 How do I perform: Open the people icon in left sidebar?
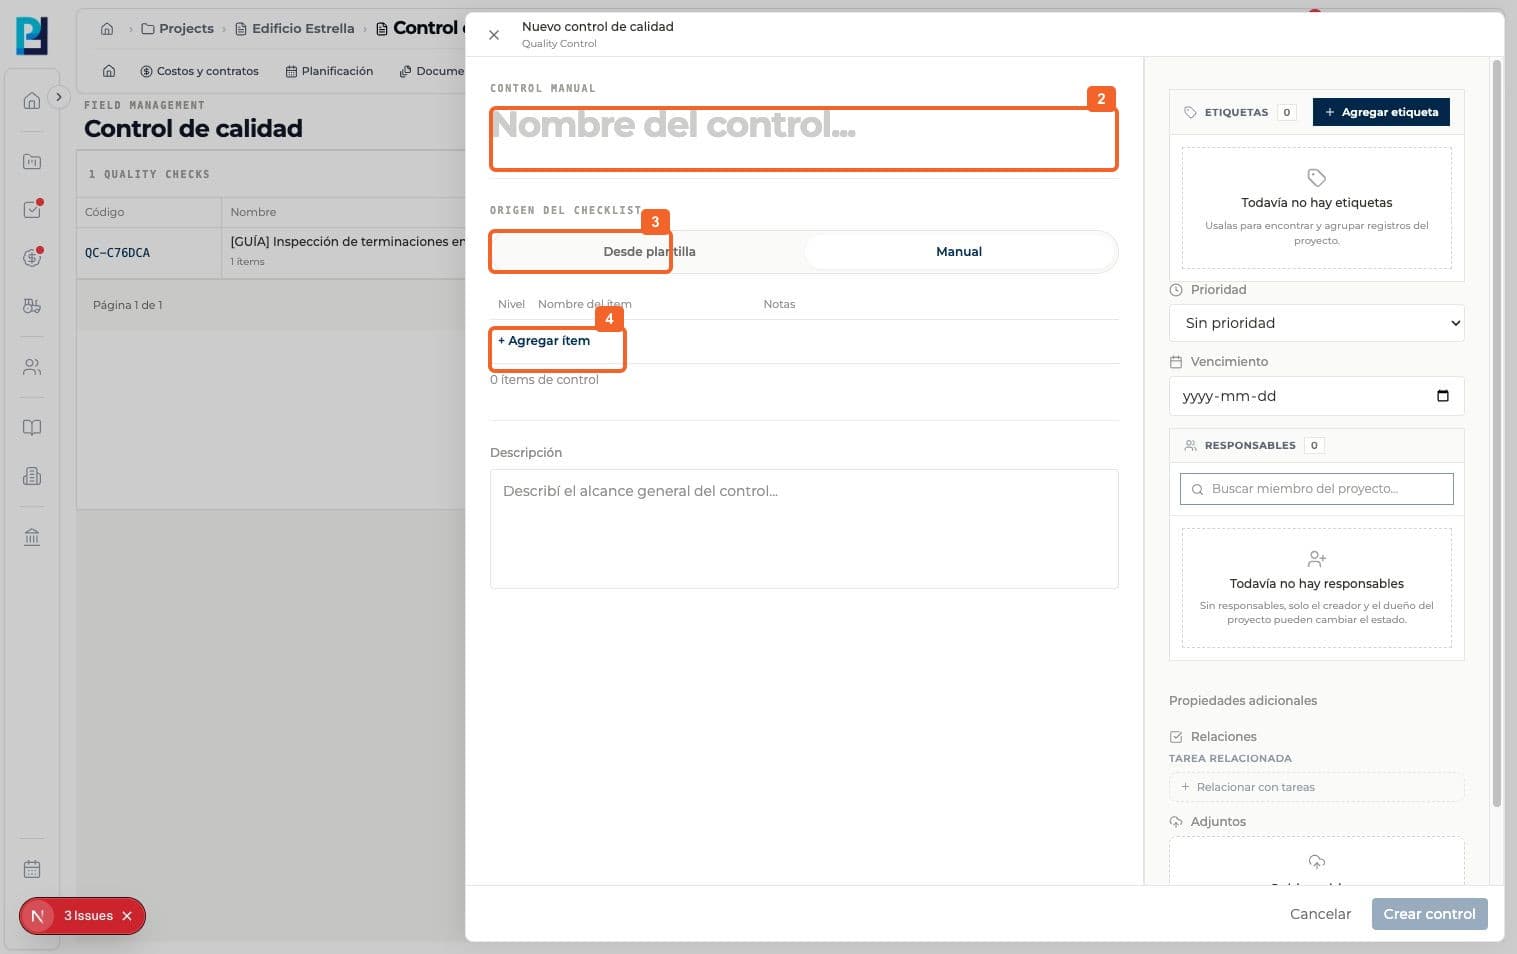(x=32, y=367)
